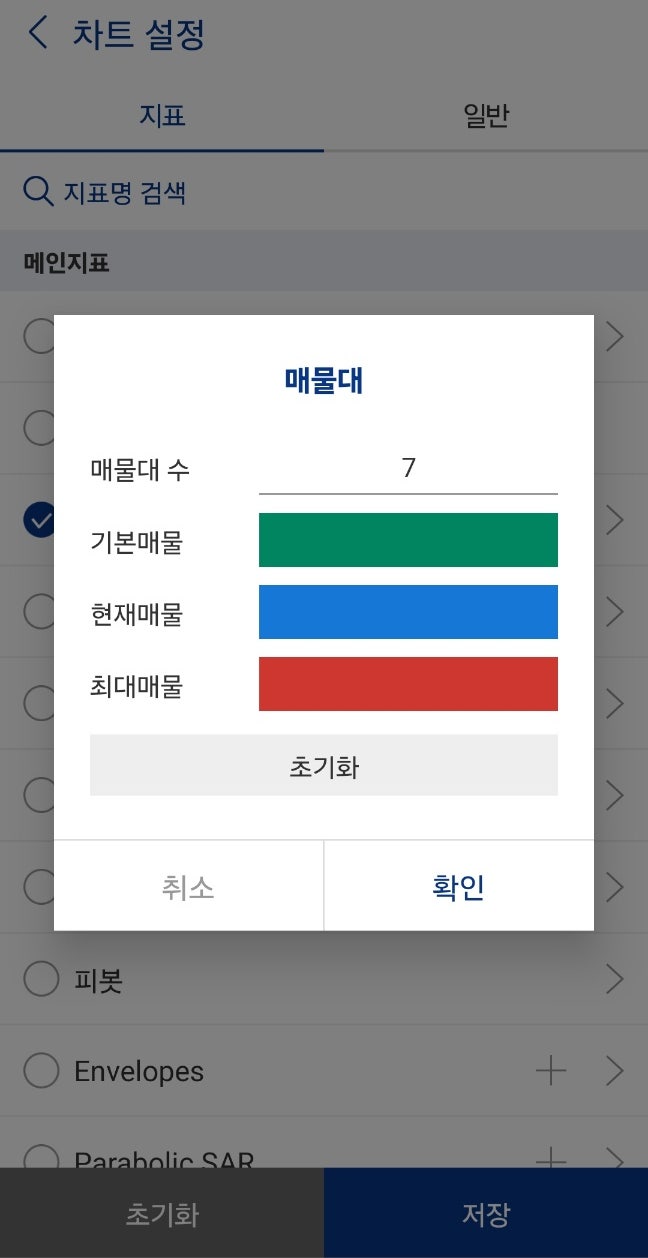Save chart settings with the 저장 button

tap(486, 1212)
